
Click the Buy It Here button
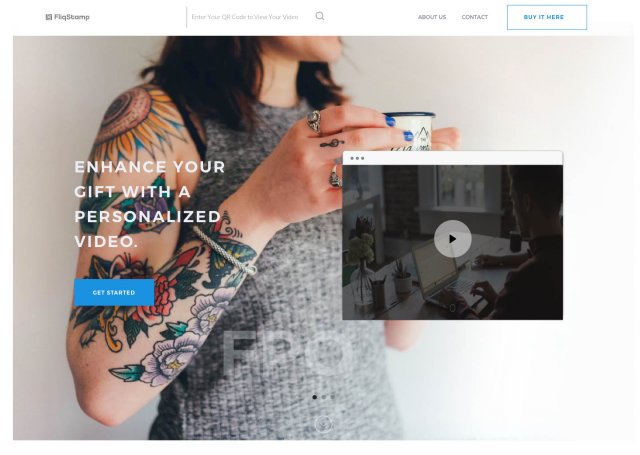coord(547,17)
